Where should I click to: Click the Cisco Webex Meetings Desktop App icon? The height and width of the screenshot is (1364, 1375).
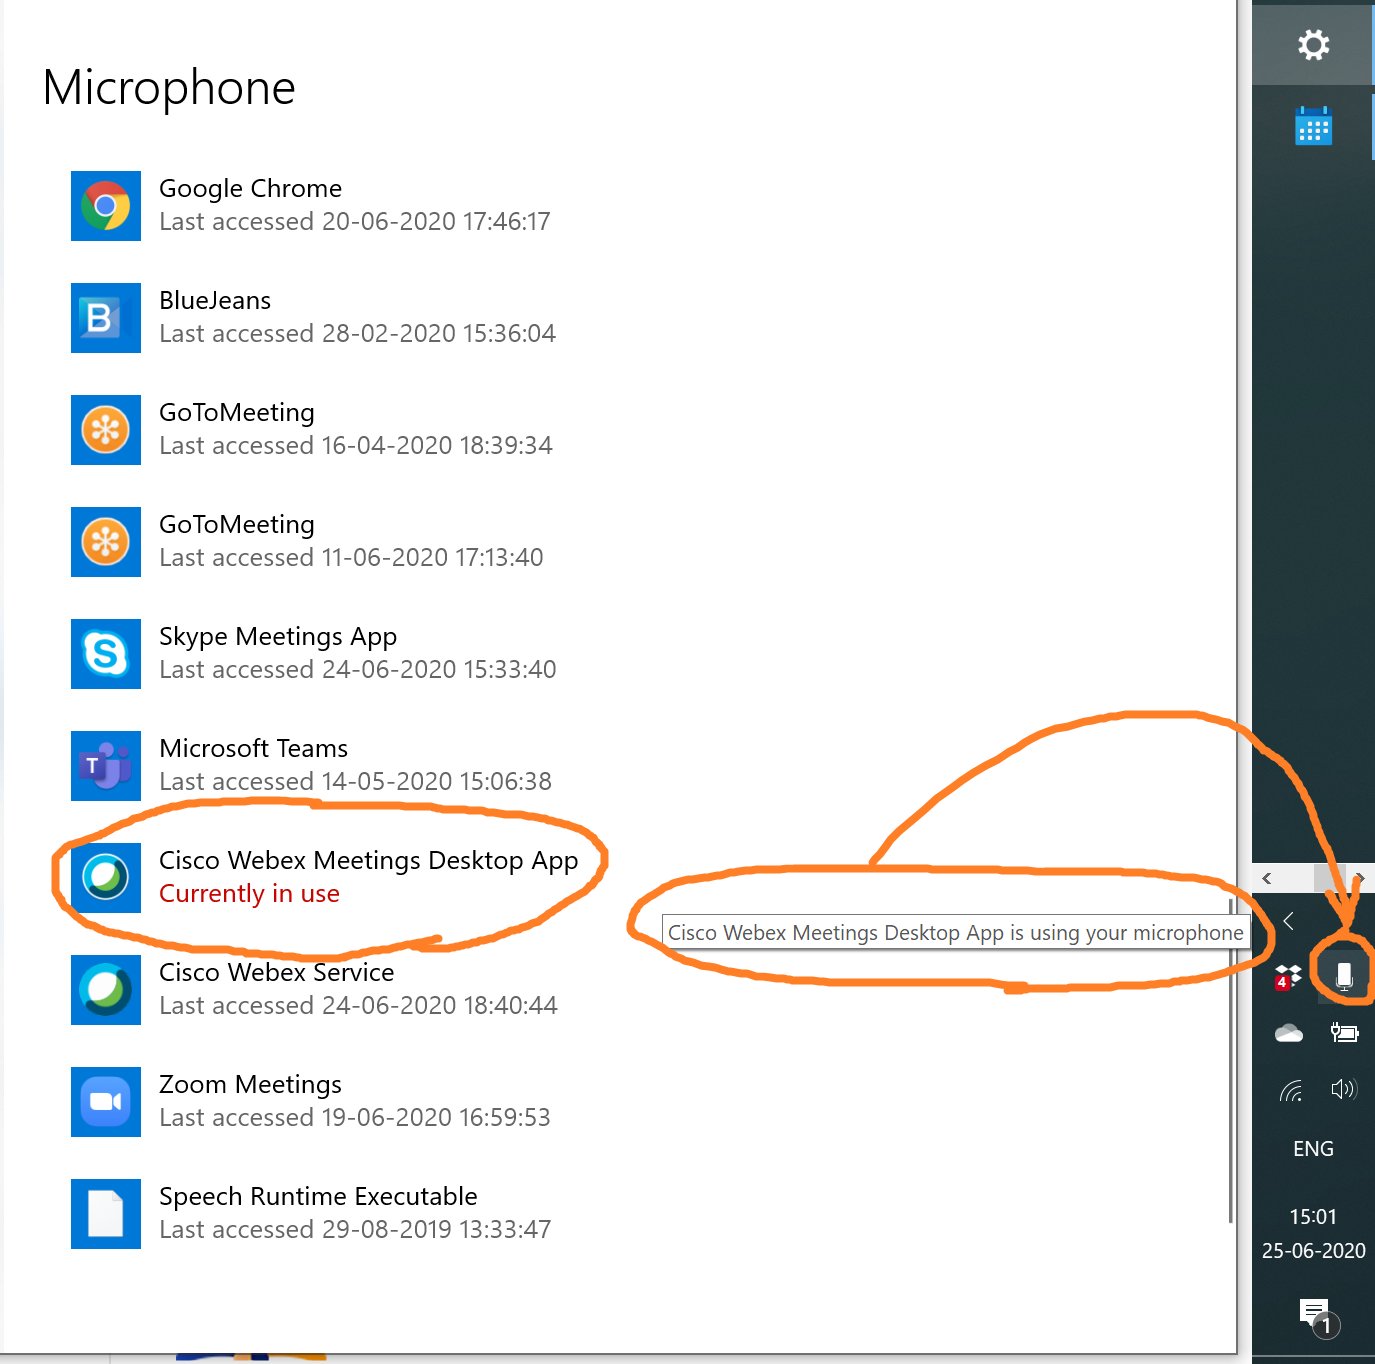[105, 877]
